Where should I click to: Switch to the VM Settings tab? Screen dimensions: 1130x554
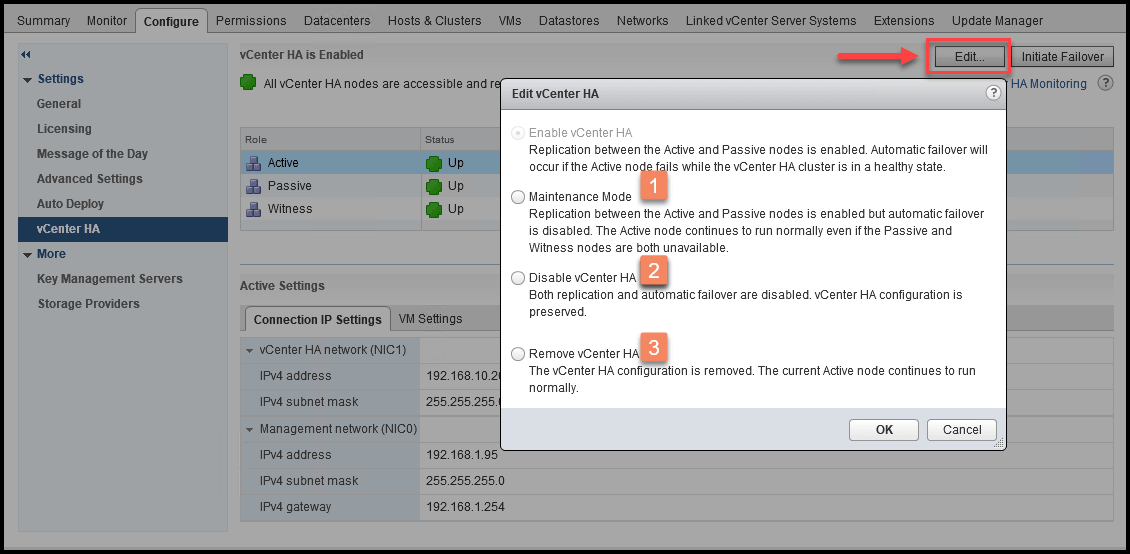pos(430,318)
